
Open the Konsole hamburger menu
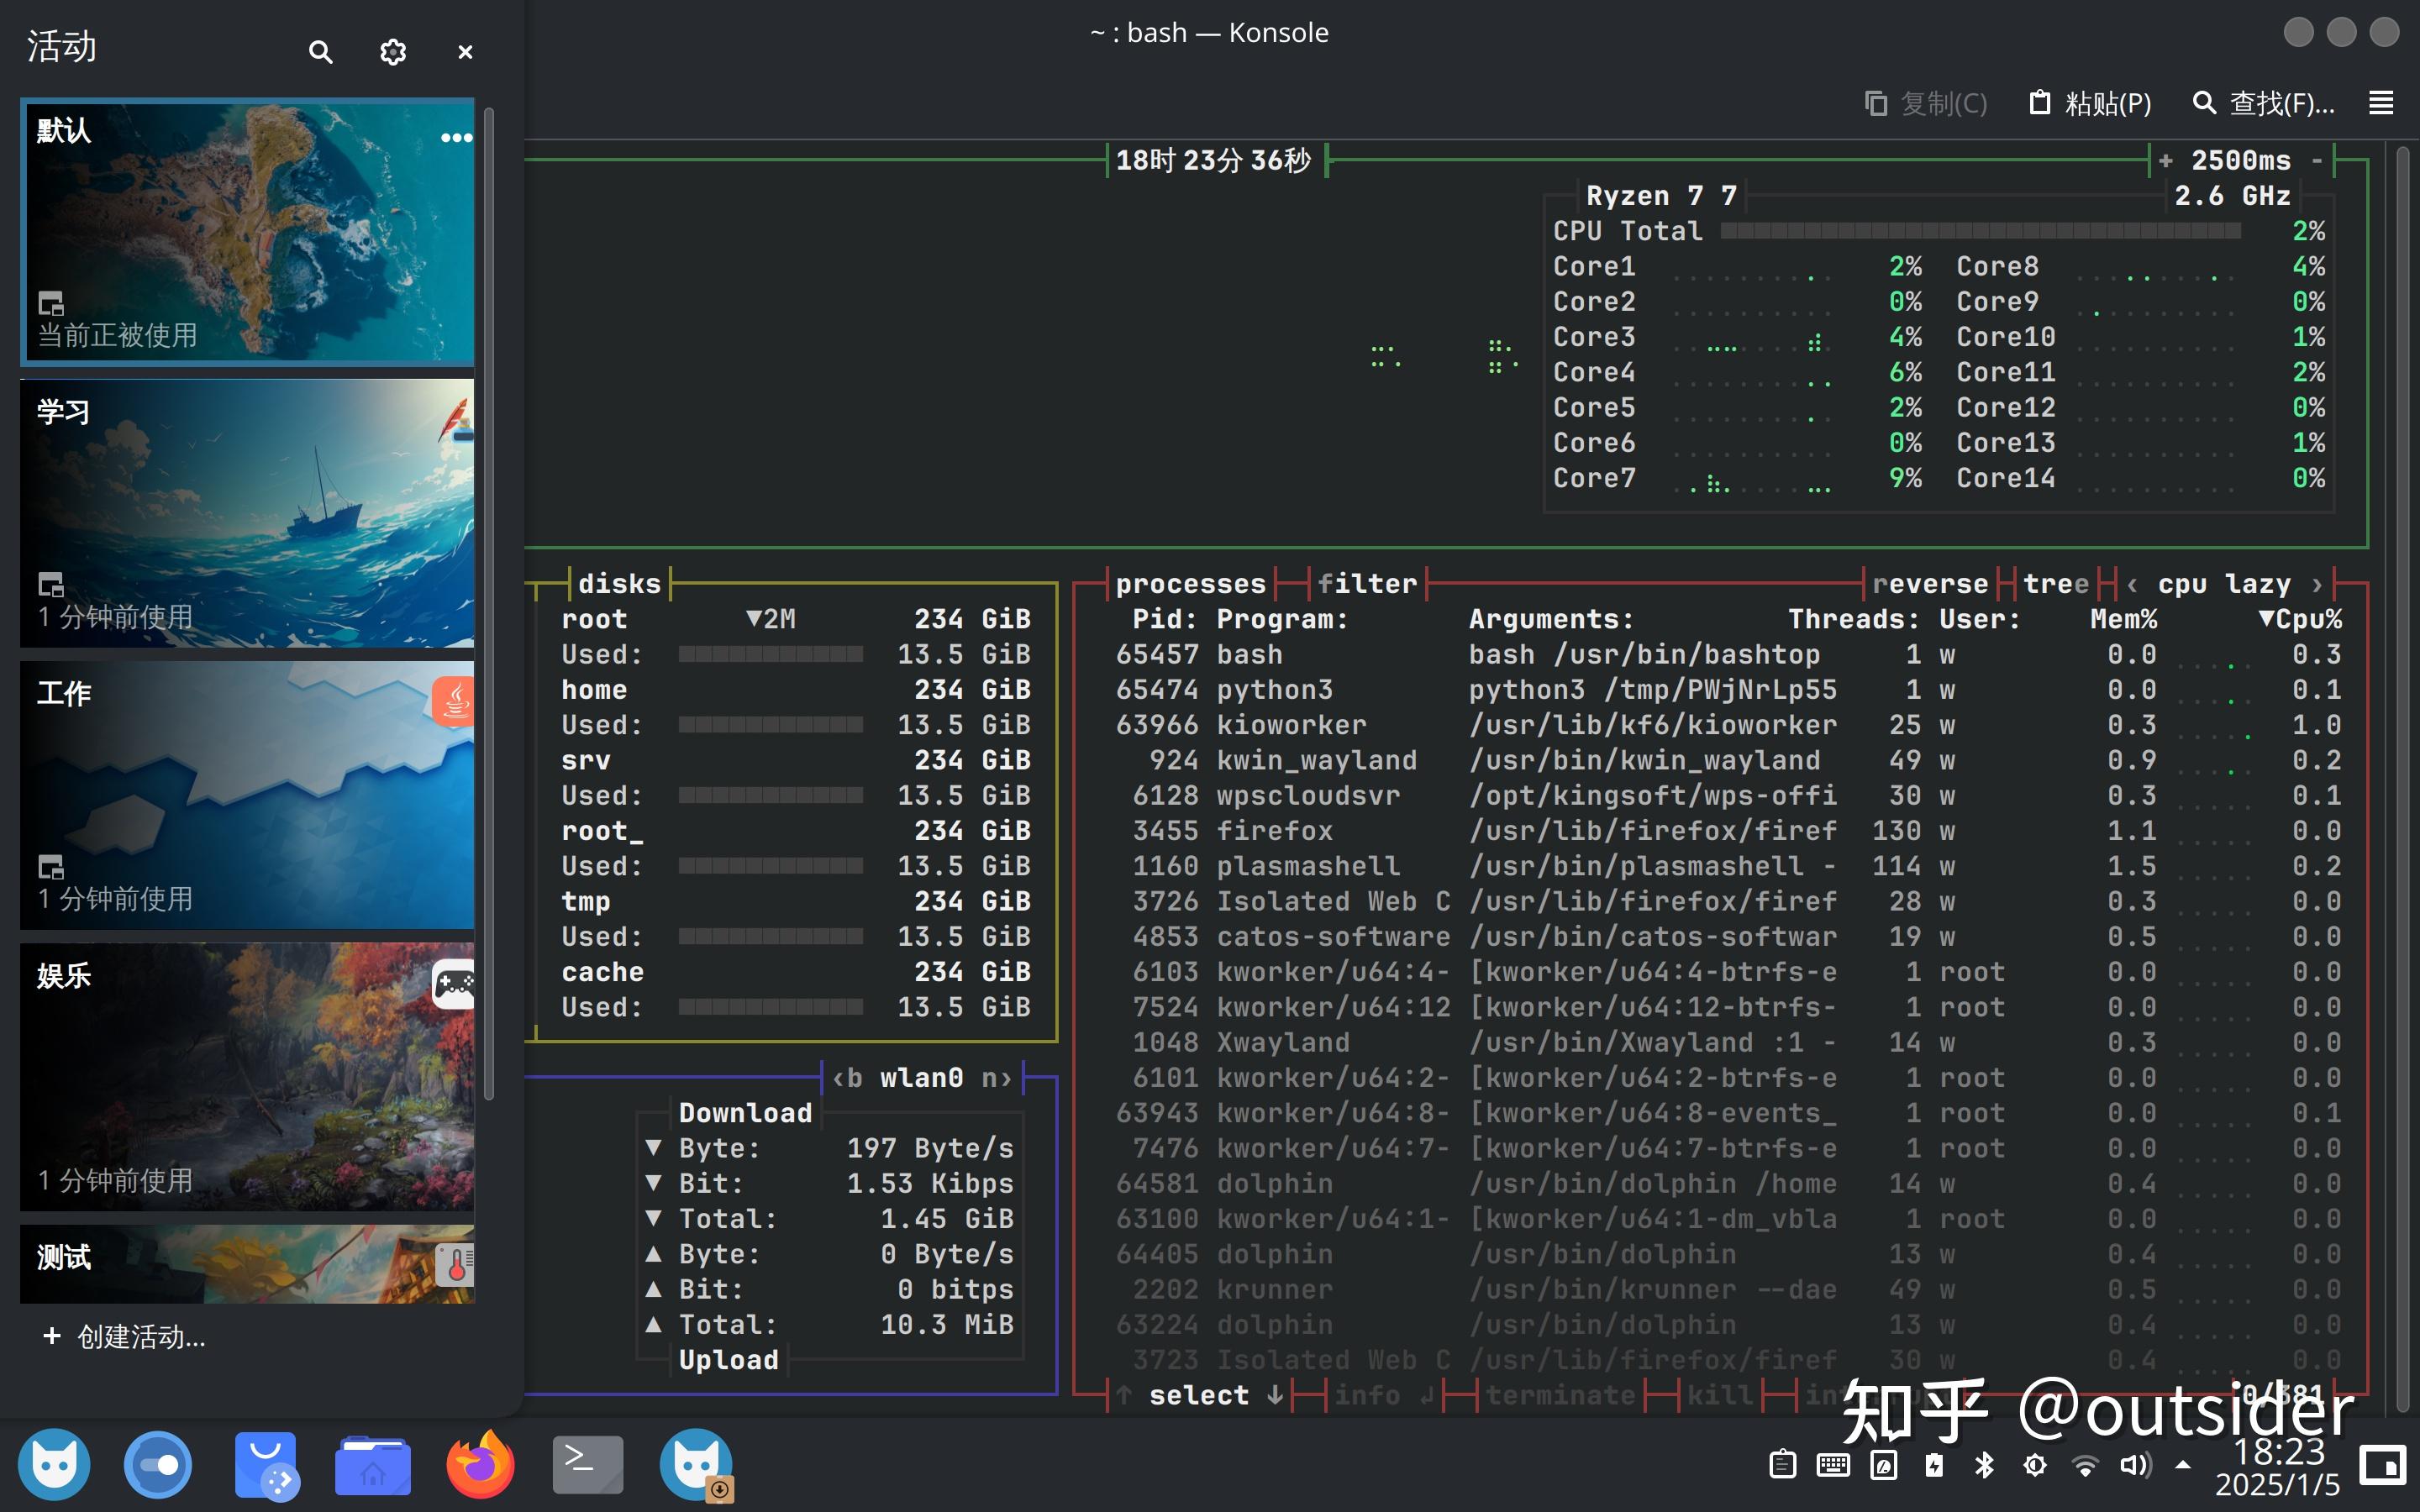point(2380,103)
